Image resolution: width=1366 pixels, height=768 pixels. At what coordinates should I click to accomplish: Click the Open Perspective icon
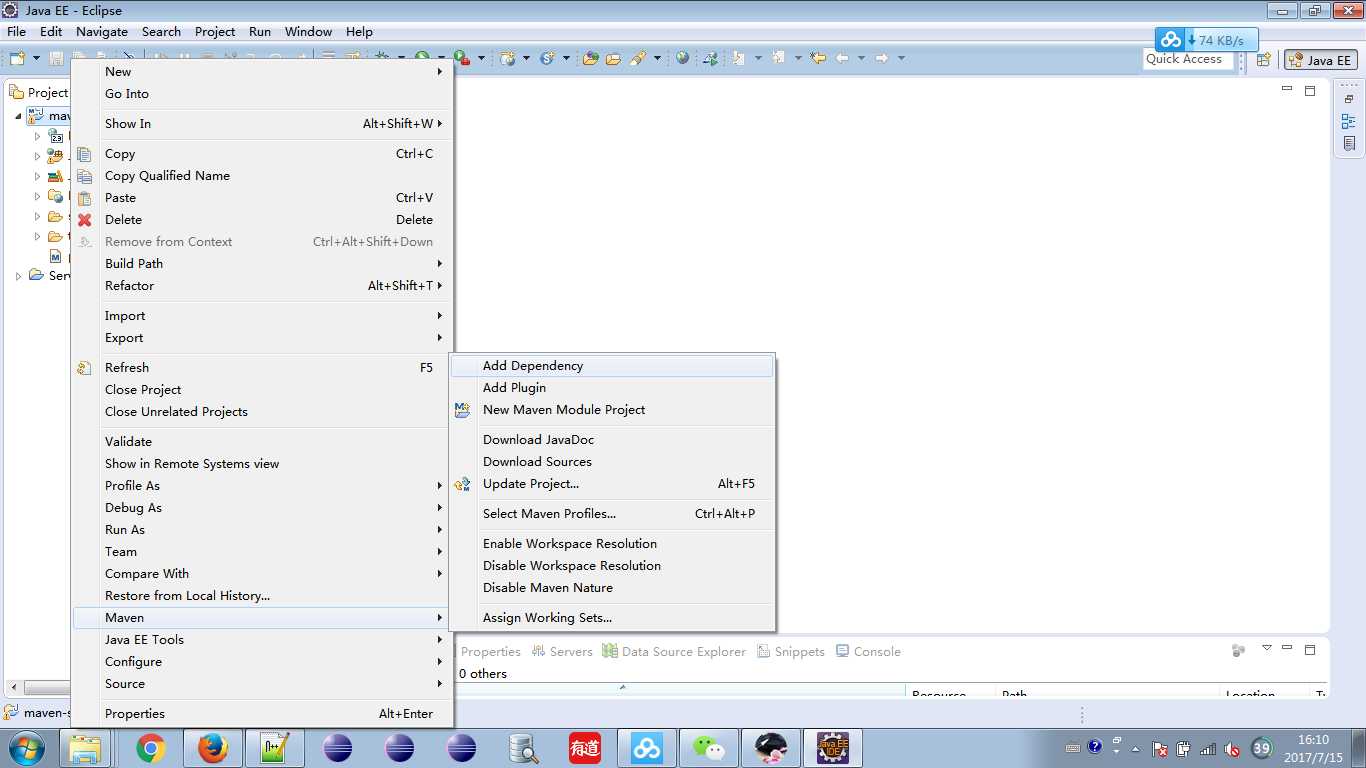coord(1263,60)
